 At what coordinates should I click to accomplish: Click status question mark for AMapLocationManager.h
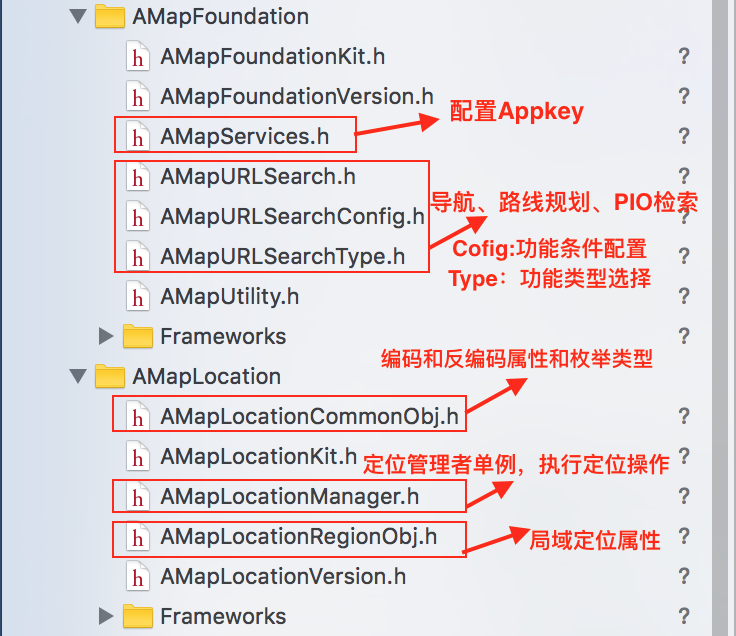pyautogui.click(x=684, y=496)
